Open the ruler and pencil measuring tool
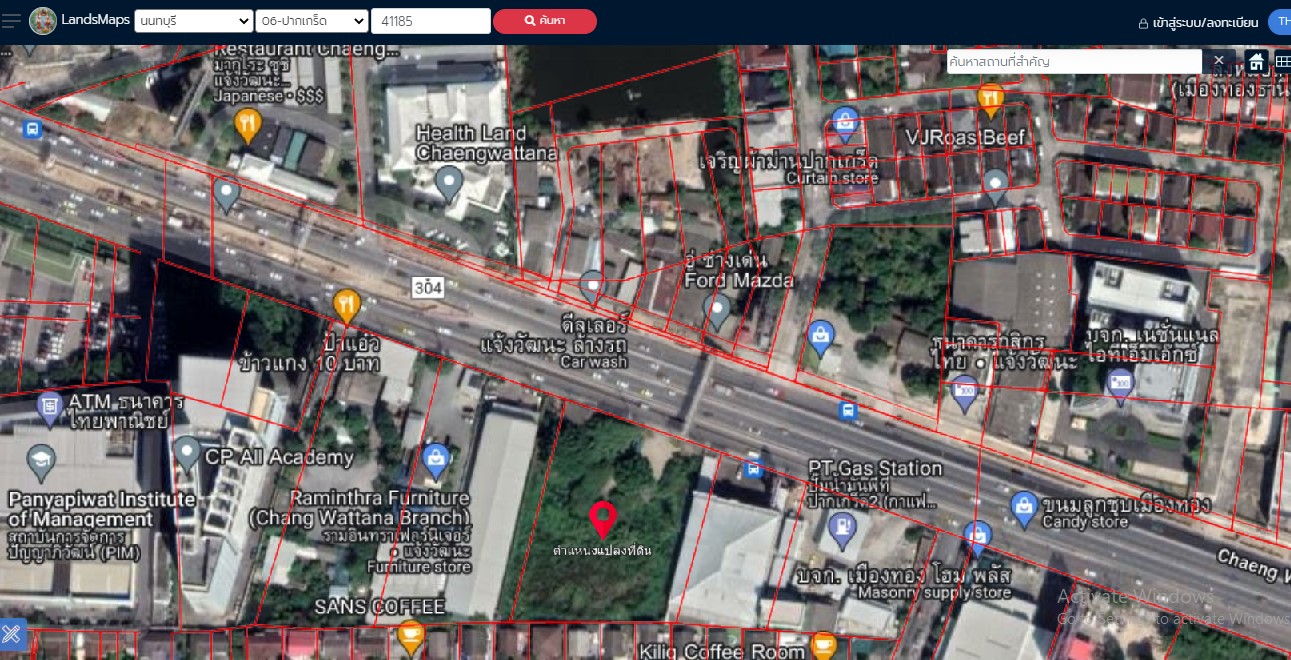Image resolution: width=1291 pixels, height=660 pixels. [x=12, y=633]
